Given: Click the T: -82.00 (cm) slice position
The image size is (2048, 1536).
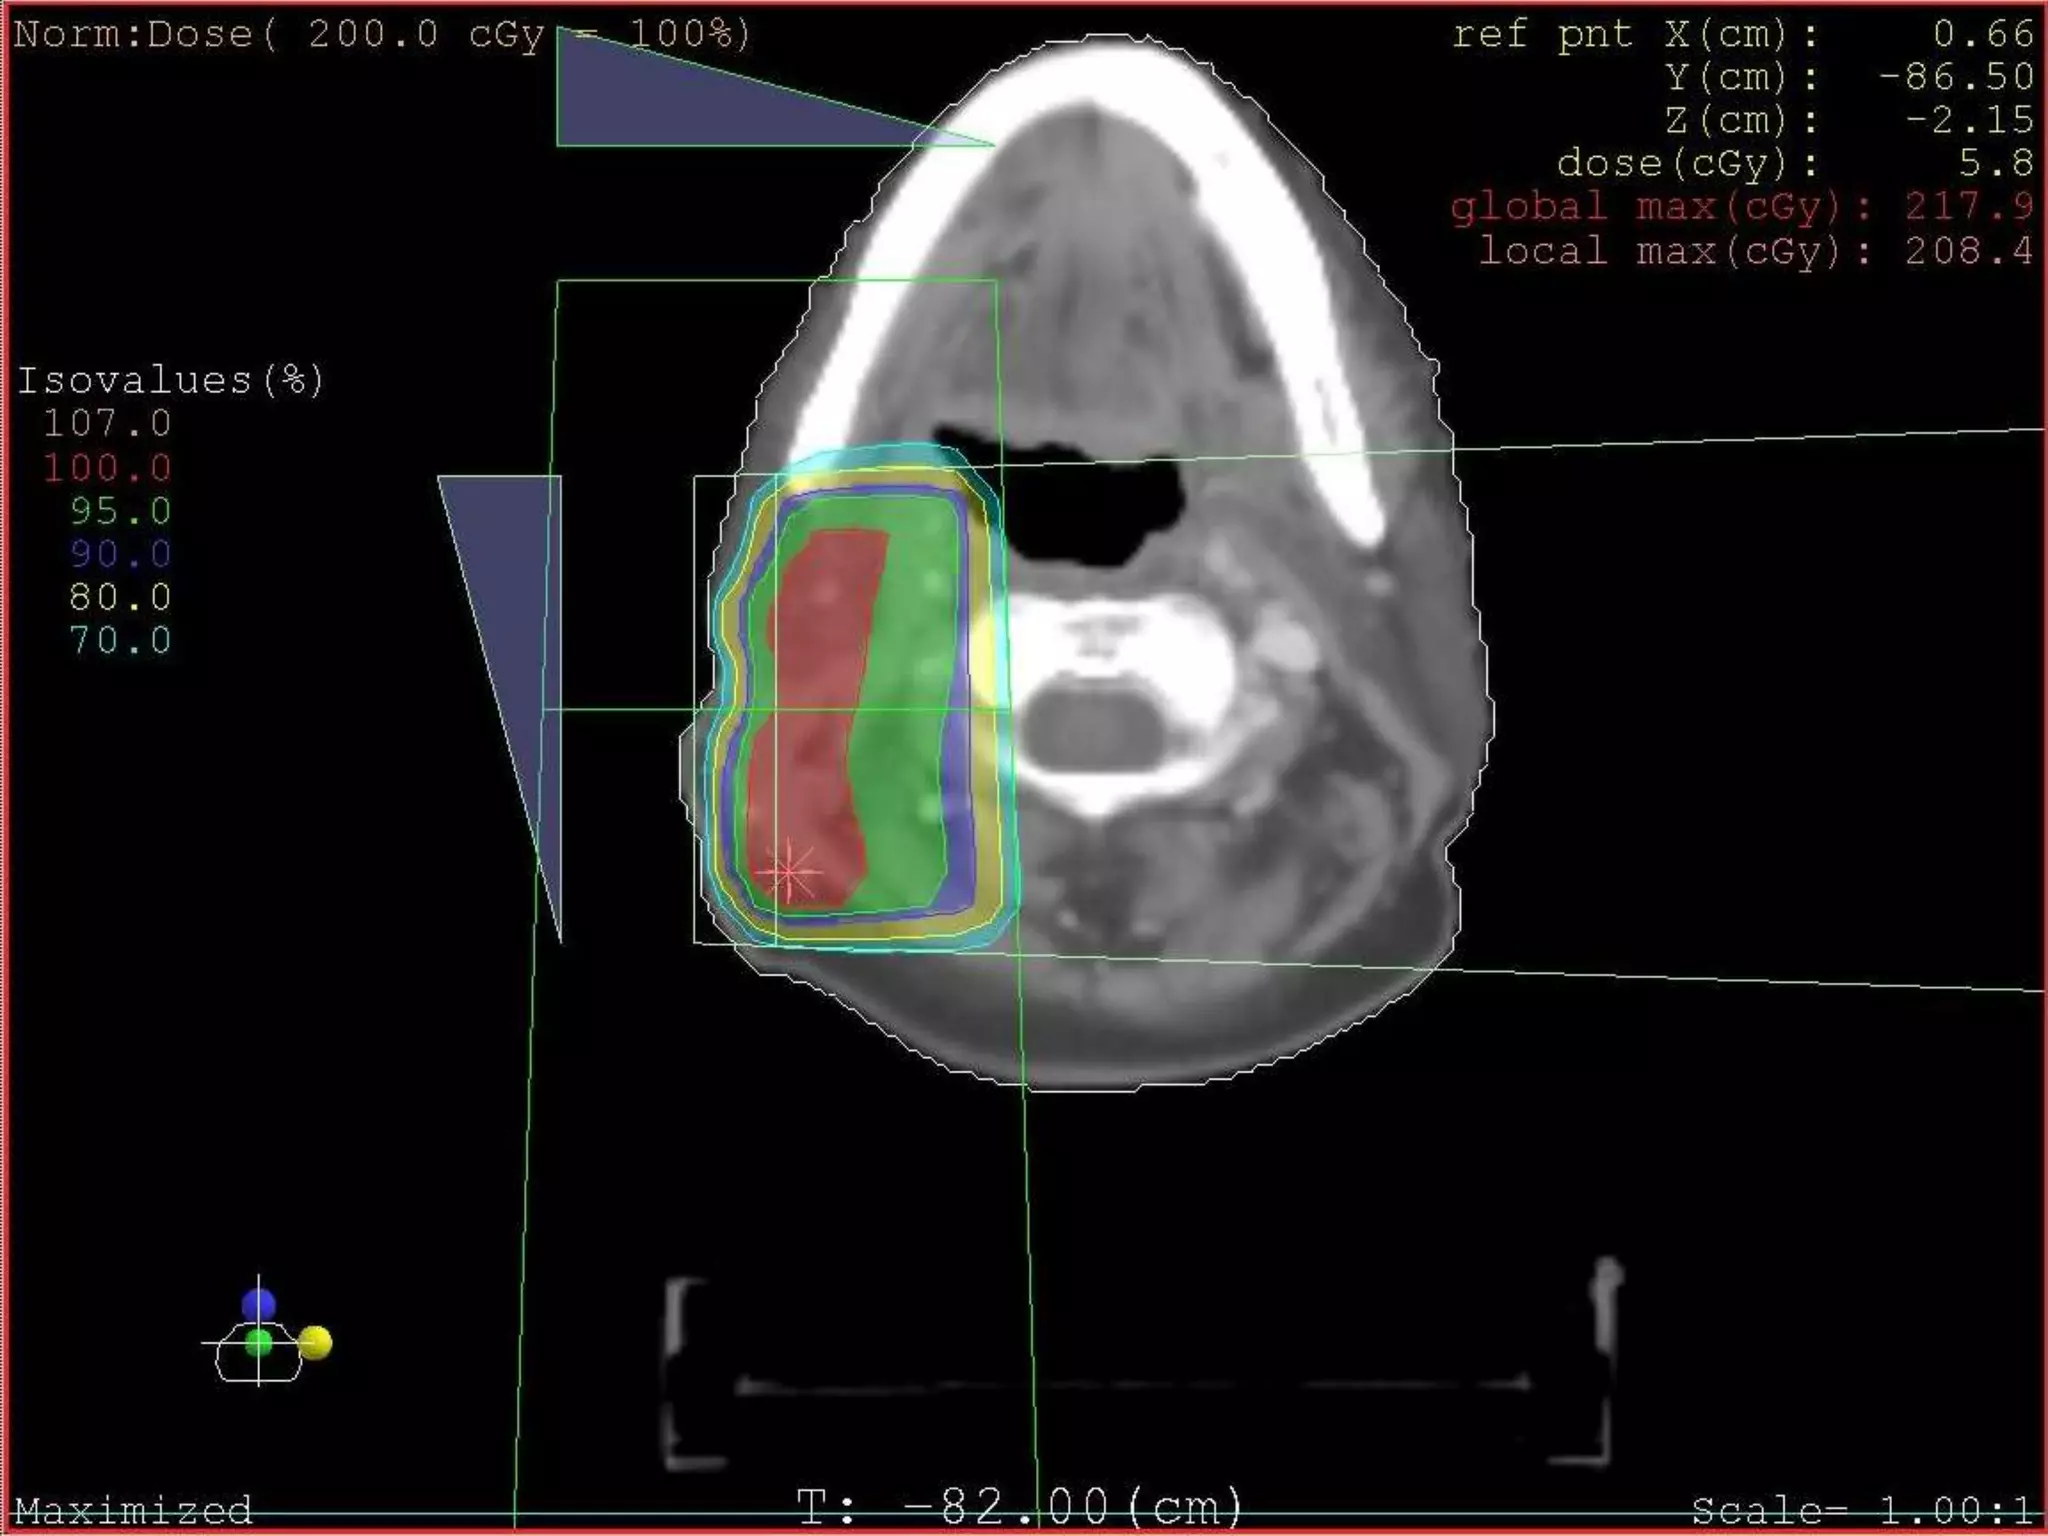Looking at the screenshot, I should tap(1020, 1506).
